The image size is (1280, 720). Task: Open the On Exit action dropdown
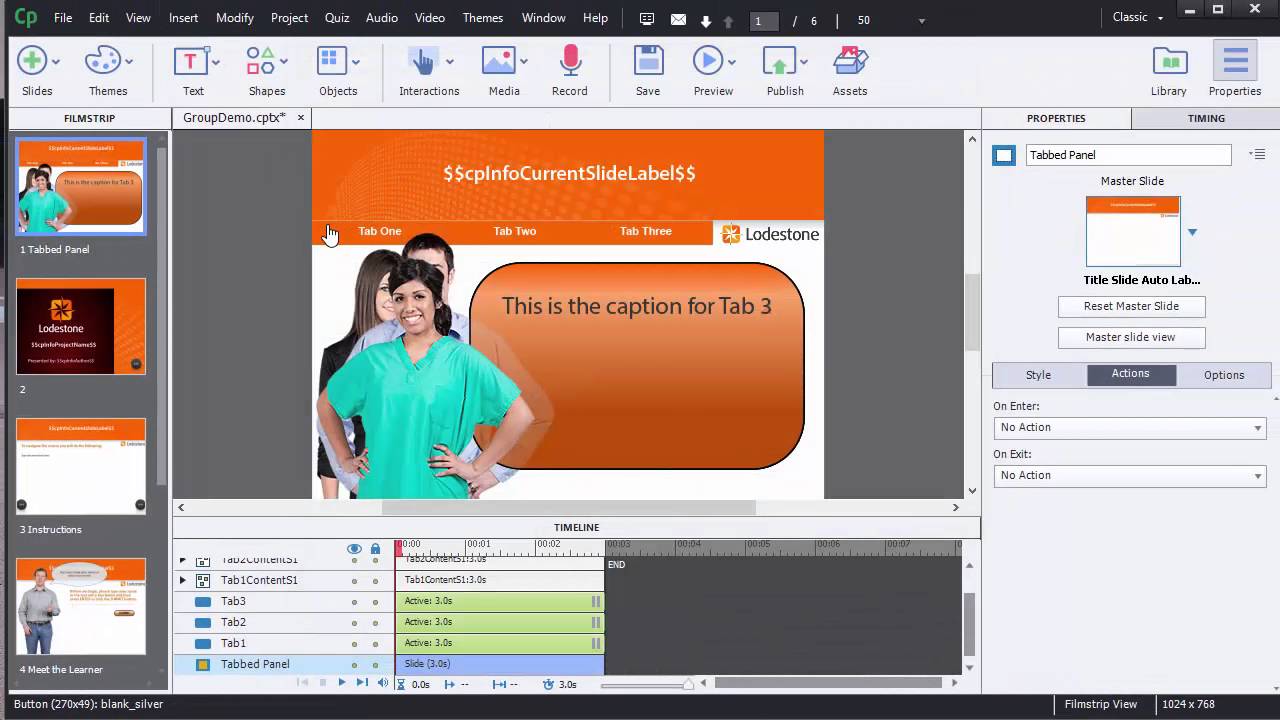click(1129, 475)
